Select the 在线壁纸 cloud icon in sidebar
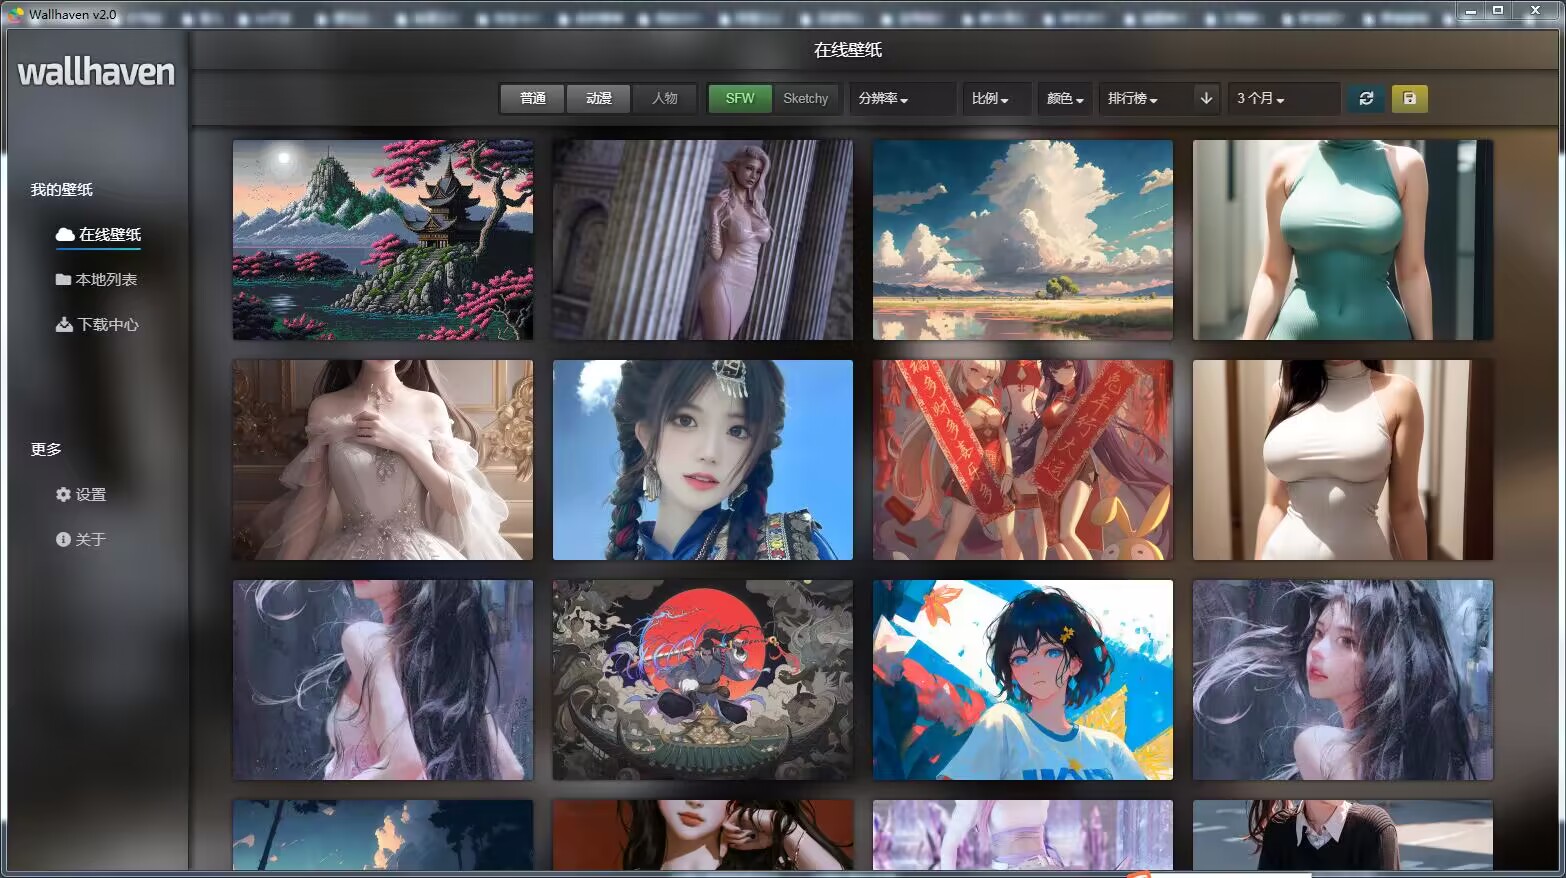 tap(63, 234)
